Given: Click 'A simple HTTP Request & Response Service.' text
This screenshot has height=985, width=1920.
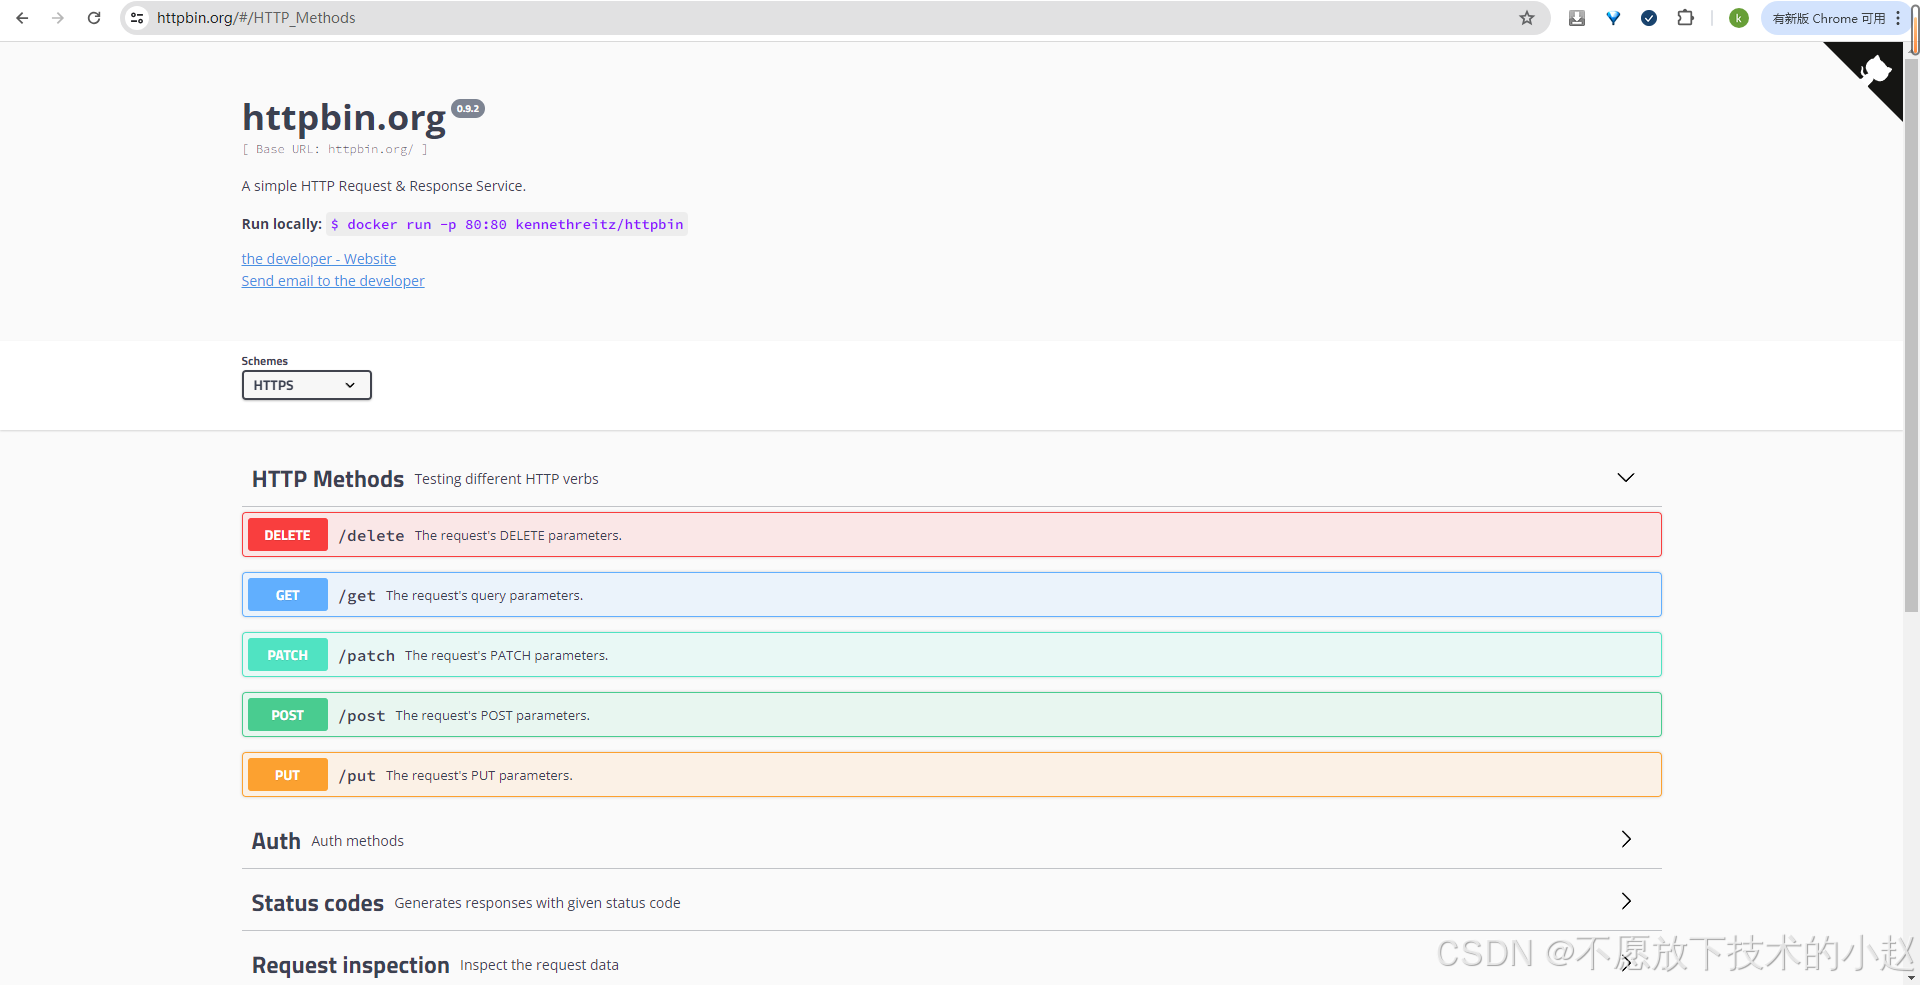Looking at the screenshot, I should pos(384,186).
